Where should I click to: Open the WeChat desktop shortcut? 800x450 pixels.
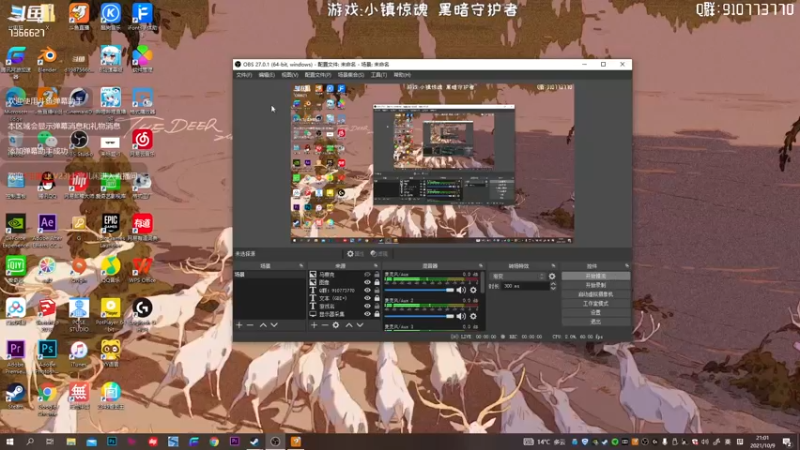pyautogui.click(x=47, y=143)
